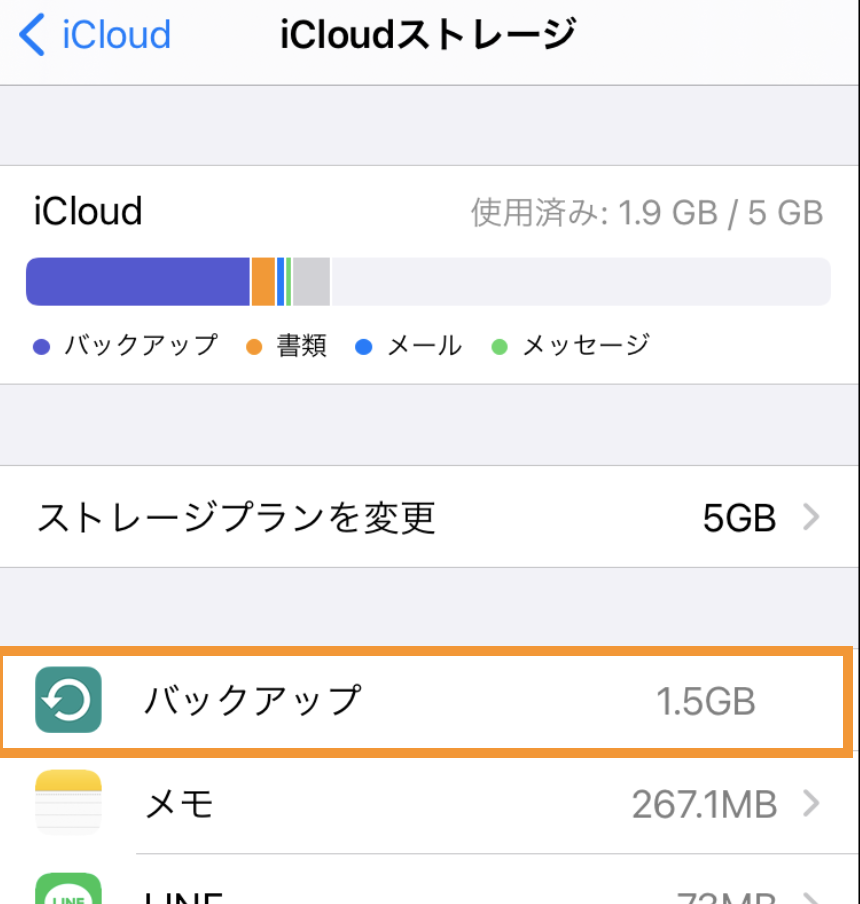
Task: Tap orange 書類 legend dot
Action: point(254,346)
